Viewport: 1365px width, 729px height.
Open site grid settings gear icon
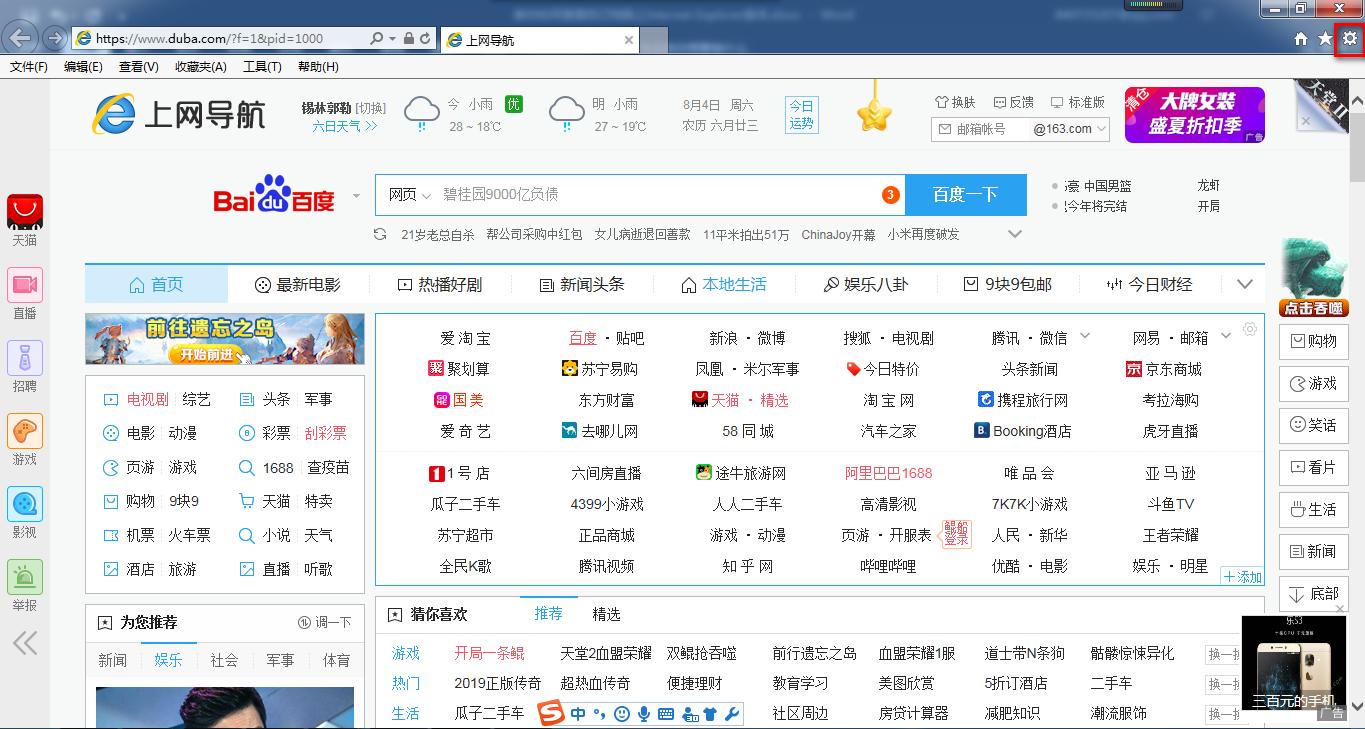[1250, 329]
